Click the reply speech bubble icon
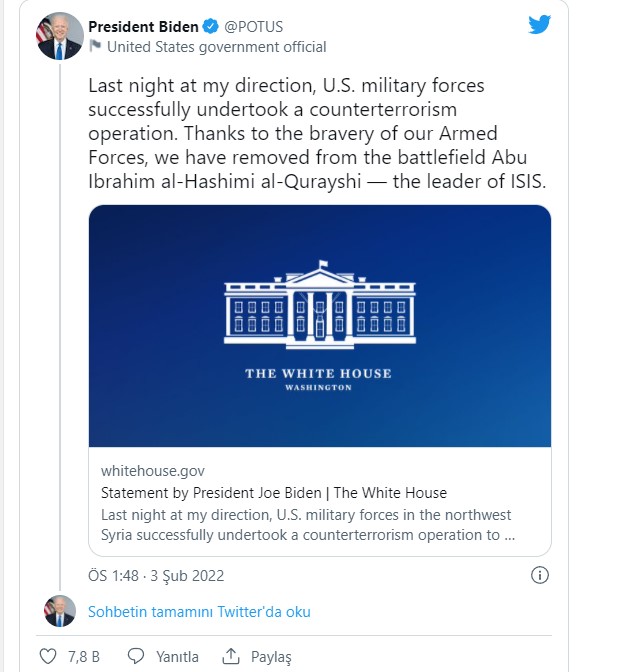This screenshot has height=672, width=633. (x=136, y=657)
